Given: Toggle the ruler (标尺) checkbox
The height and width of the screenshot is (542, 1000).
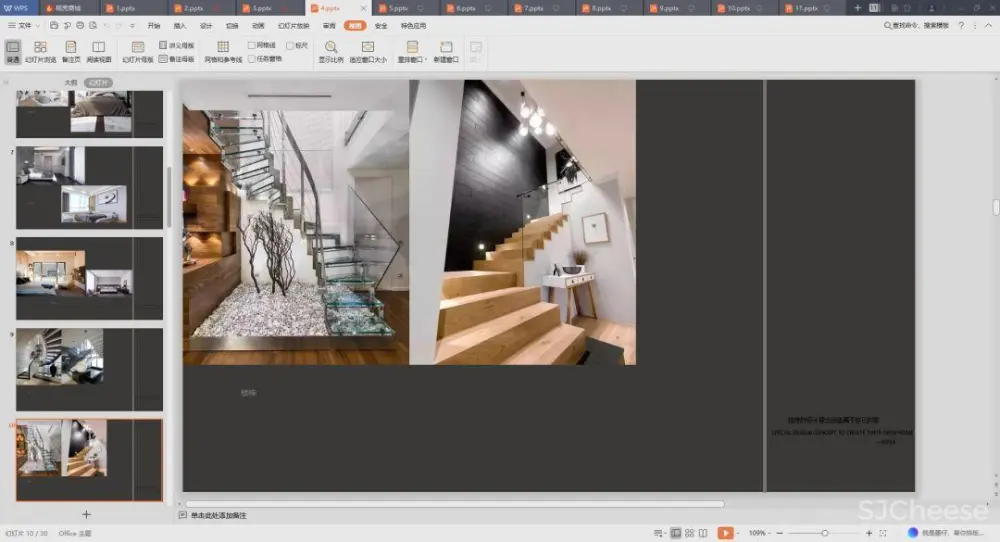Looking at the screenshot, I should pyautogui.click(x=290, y=46).
